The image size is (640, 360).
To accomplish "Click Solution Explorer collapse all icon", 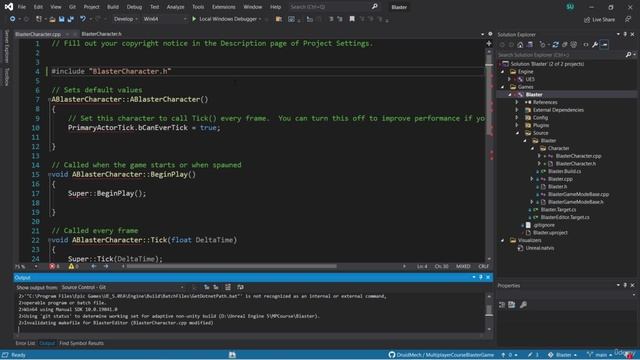I will [565, 44].
